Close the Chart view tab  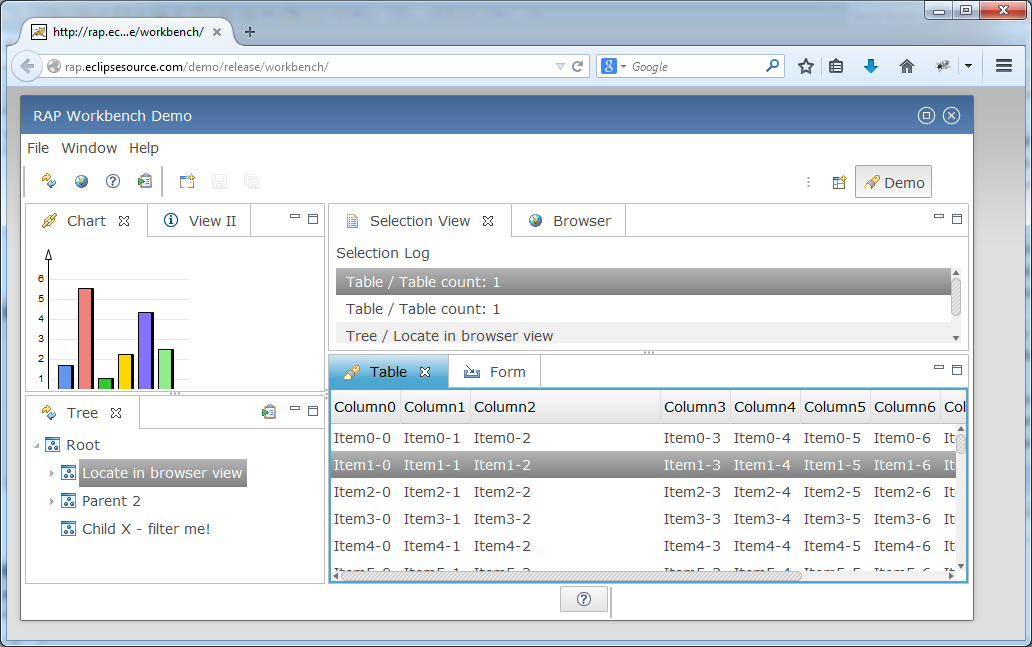click(124, 221)
